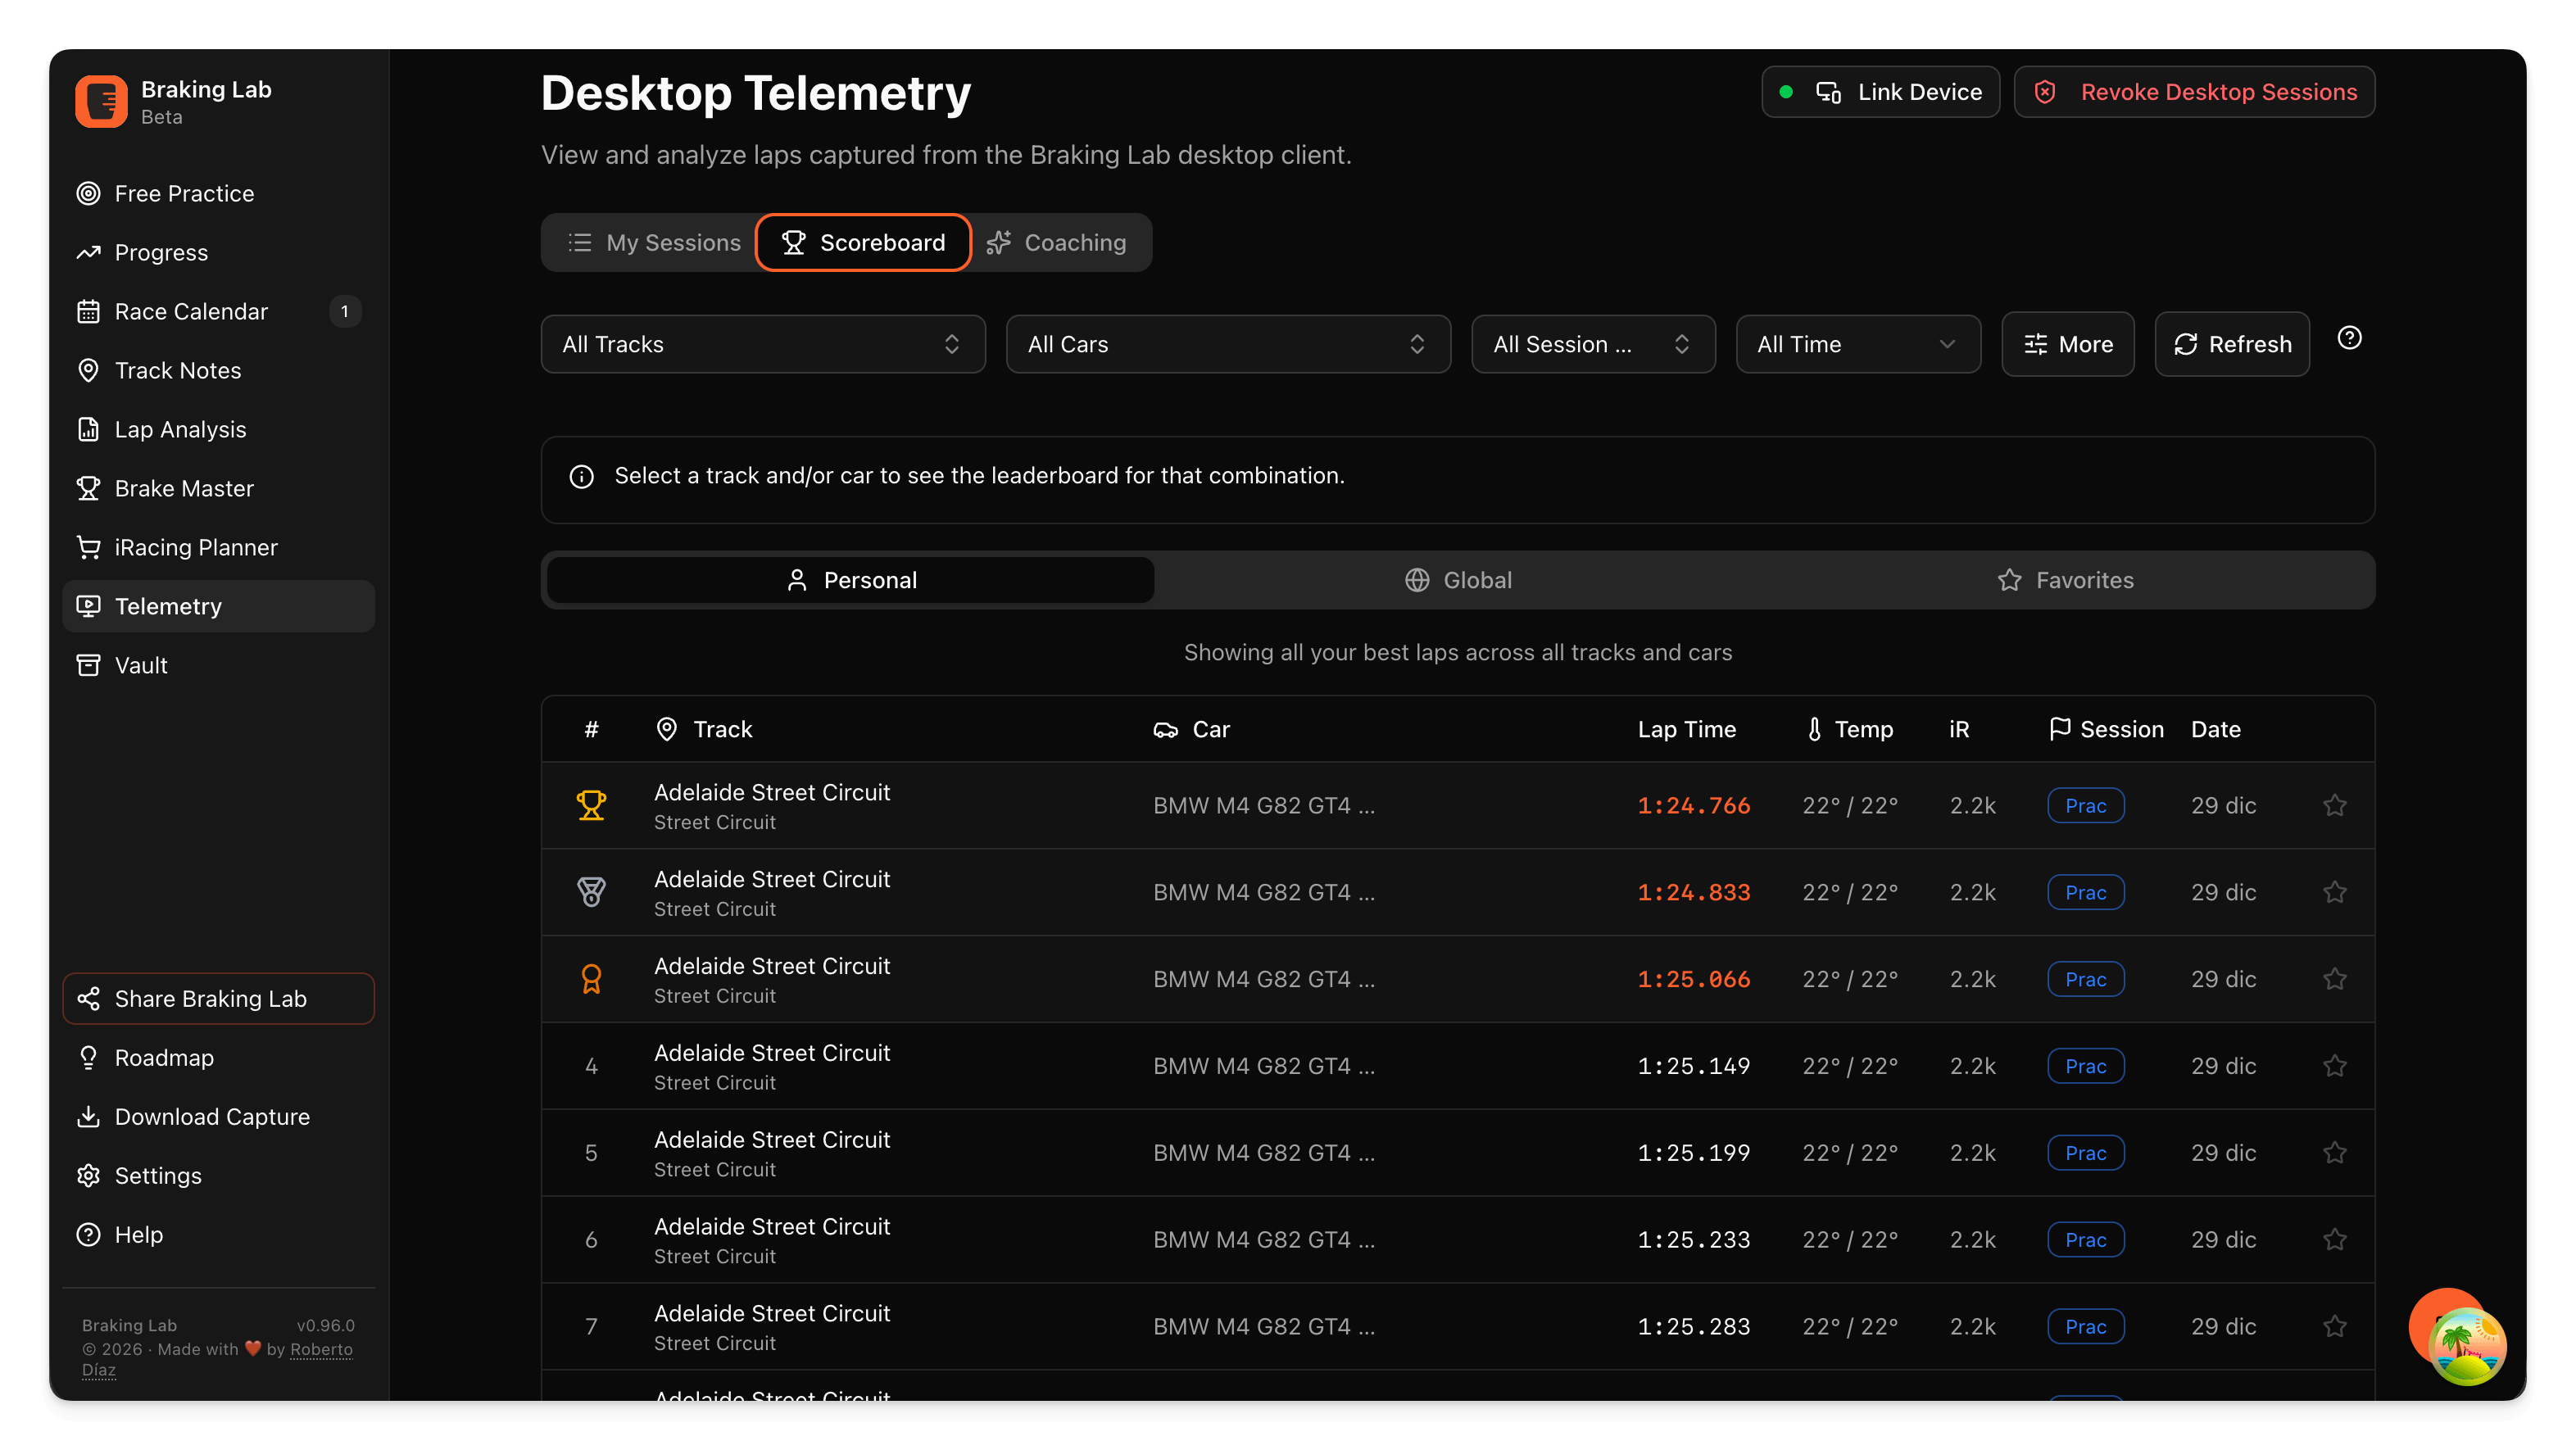Open Brake Master from the sidebar
Image resolution: width=2576 pixels, height=1450 pixels.
[184, 488]
